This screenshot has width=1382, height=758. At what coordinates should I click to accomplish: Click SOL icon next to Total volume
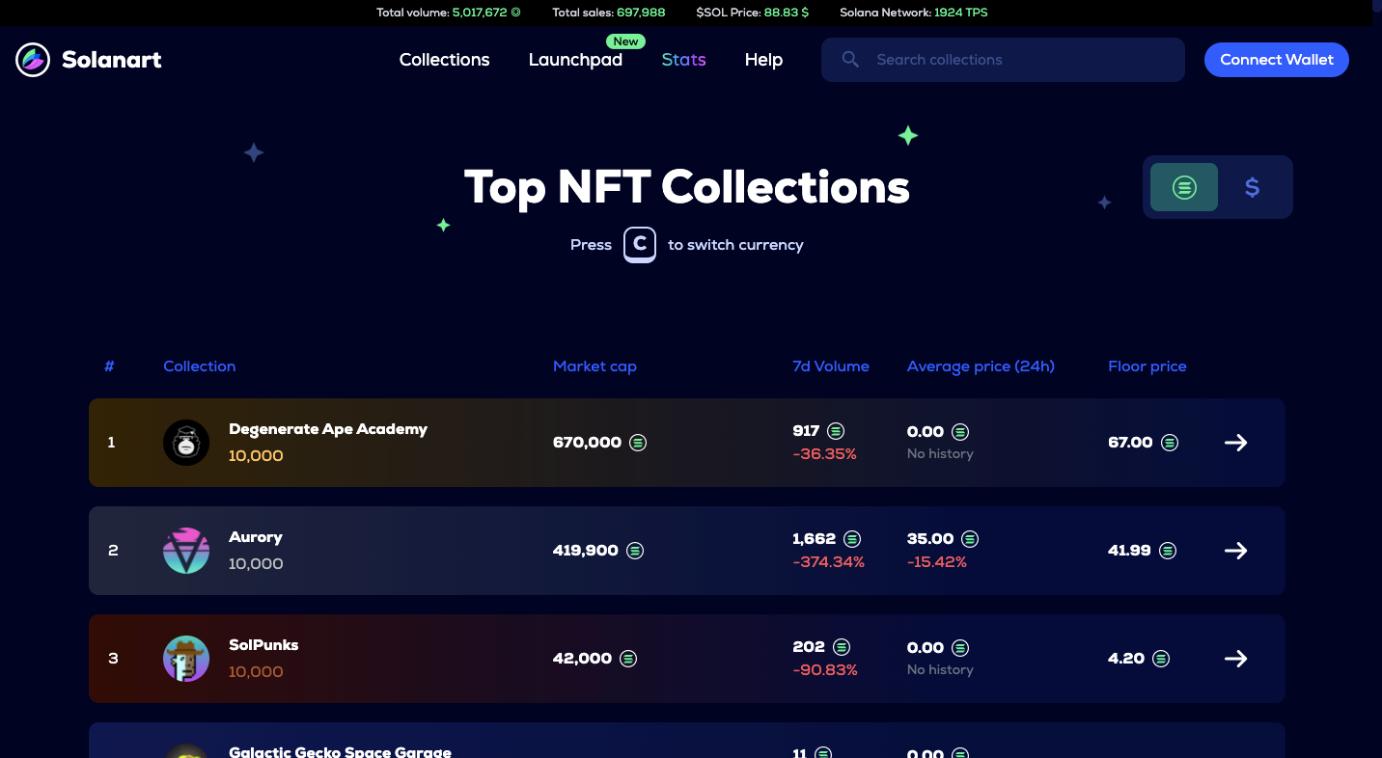[x=516, y=12]
